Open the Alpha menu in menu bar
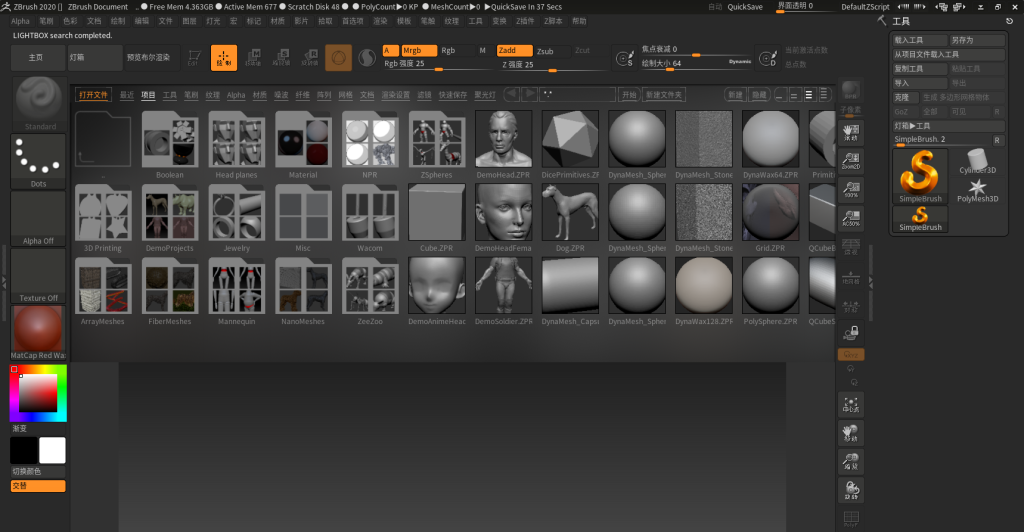1024x532 pixels. coord(20,20)
